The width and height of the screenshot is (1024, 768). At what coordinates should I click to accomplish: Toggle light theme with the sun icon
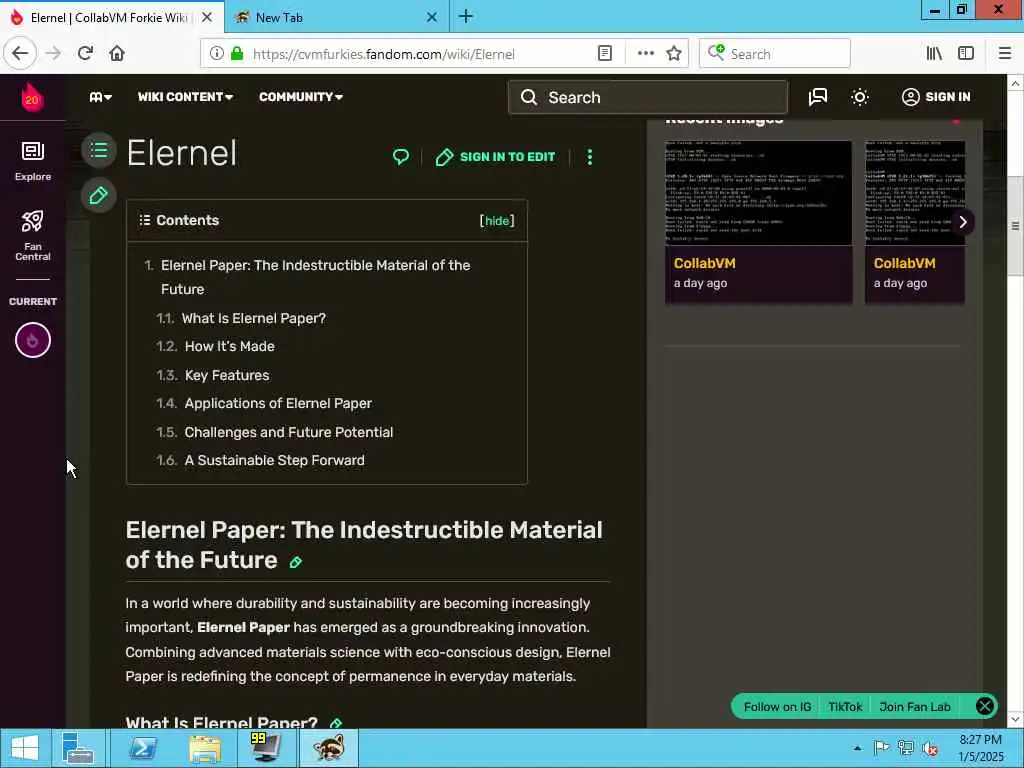(860, 97)
